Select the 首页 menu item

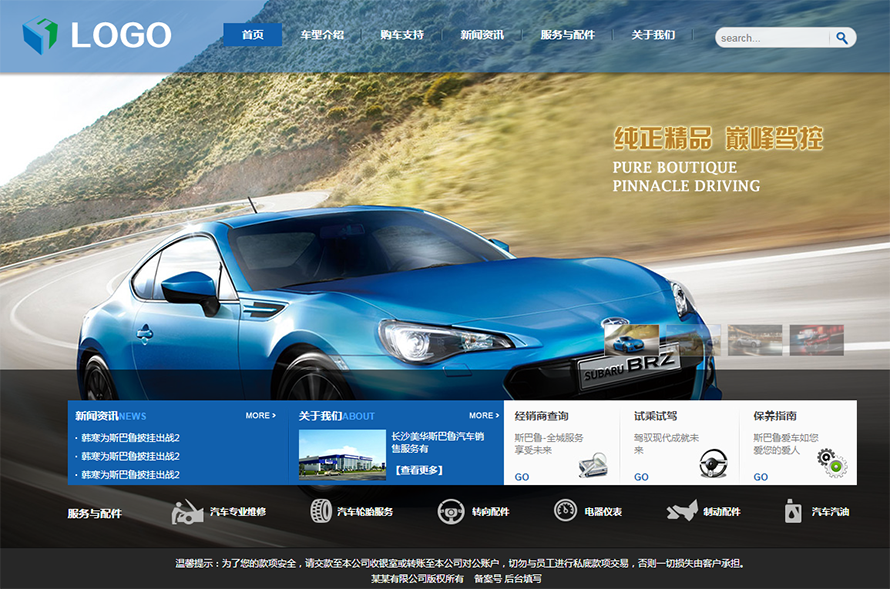point(253,35)
